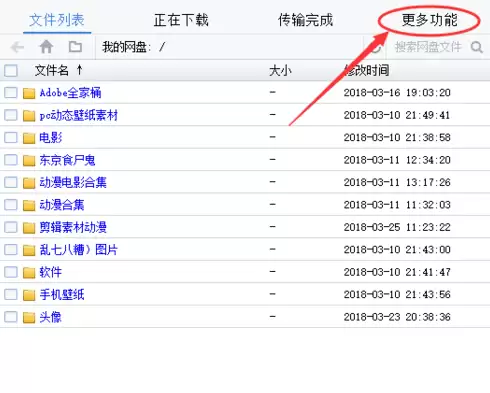Click the date 2018-03-25 11:23:22
490x393 pixels.
point(397,227)
